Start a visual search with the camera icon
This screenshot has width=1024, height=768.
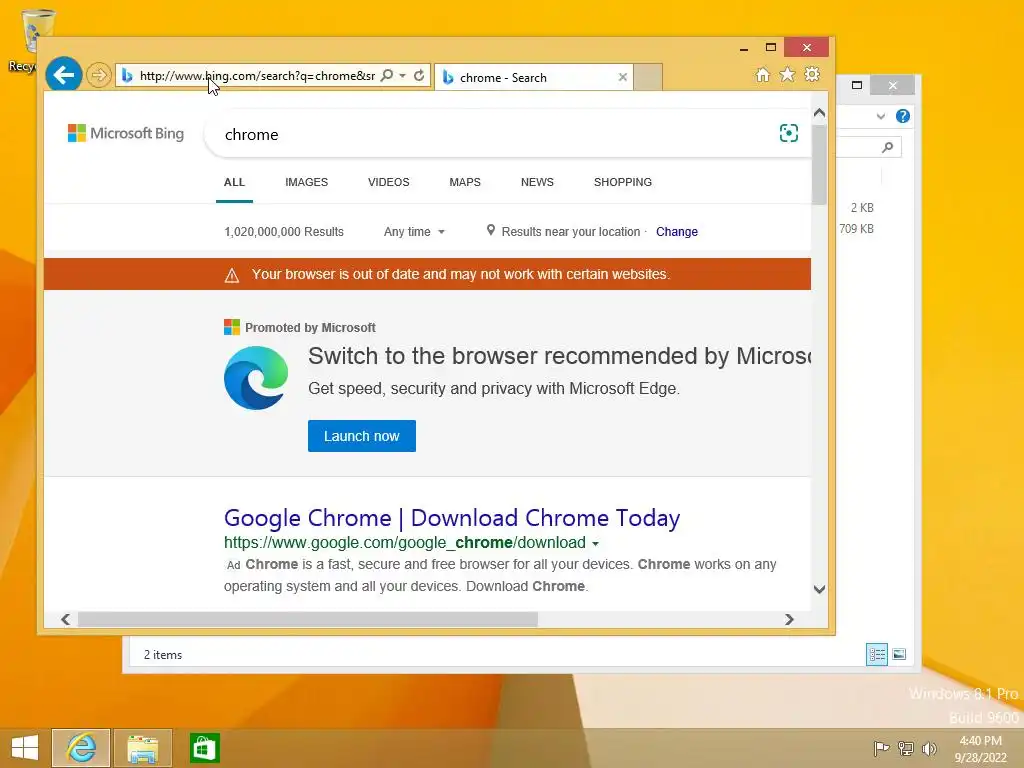coord(788,133)
